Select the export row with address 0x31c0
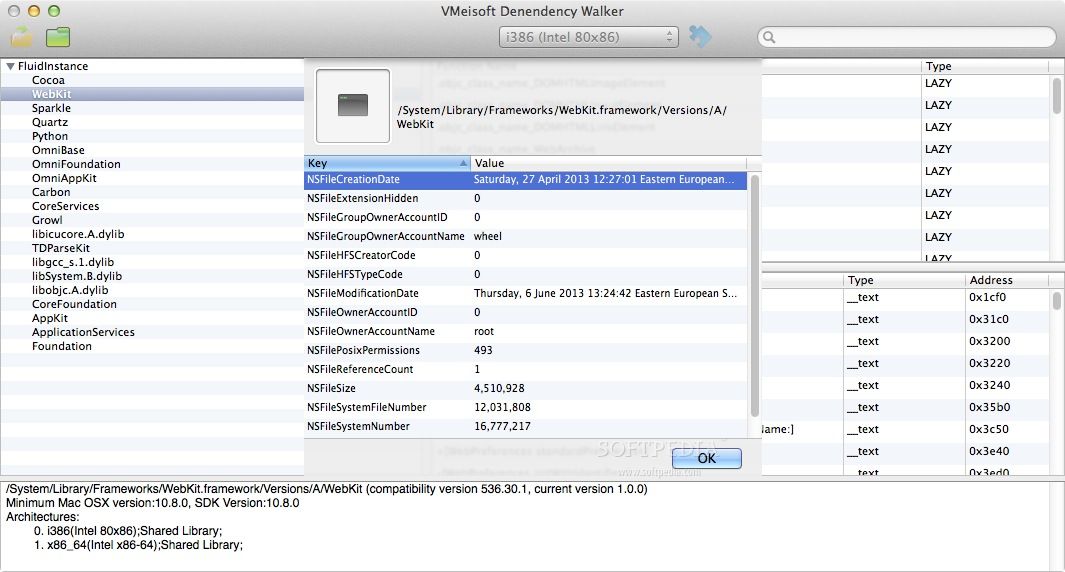The height and width of the screenshot is (572, 1065). click(x=906, y=319)
